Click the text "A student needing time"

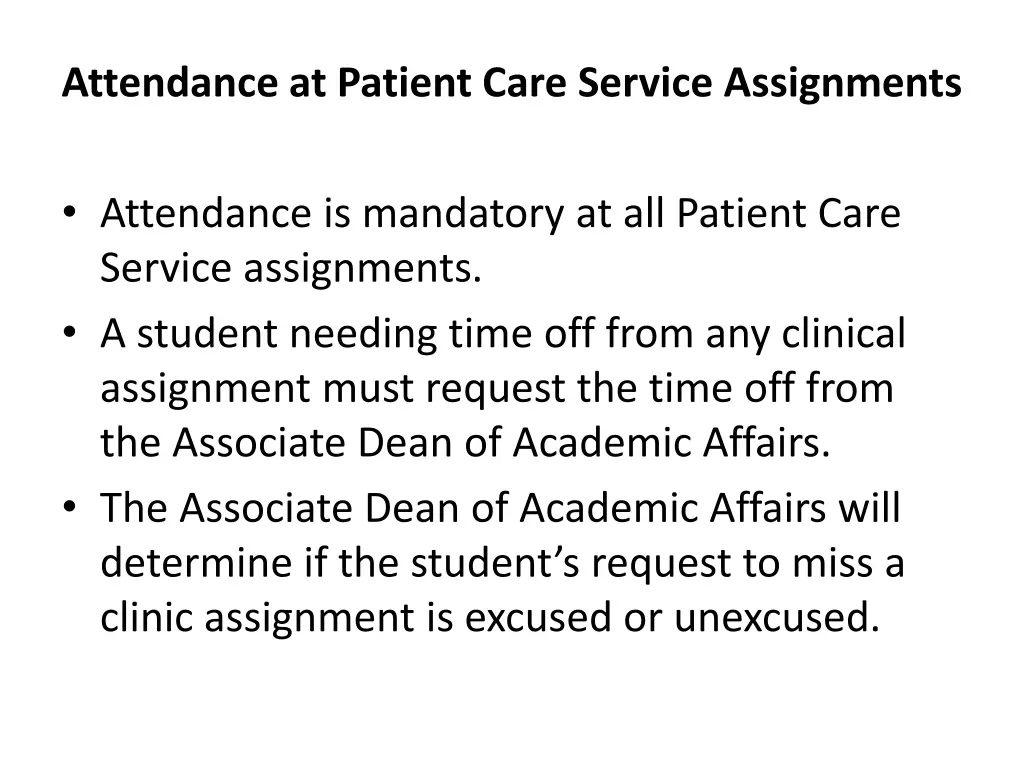coord(268,334)
